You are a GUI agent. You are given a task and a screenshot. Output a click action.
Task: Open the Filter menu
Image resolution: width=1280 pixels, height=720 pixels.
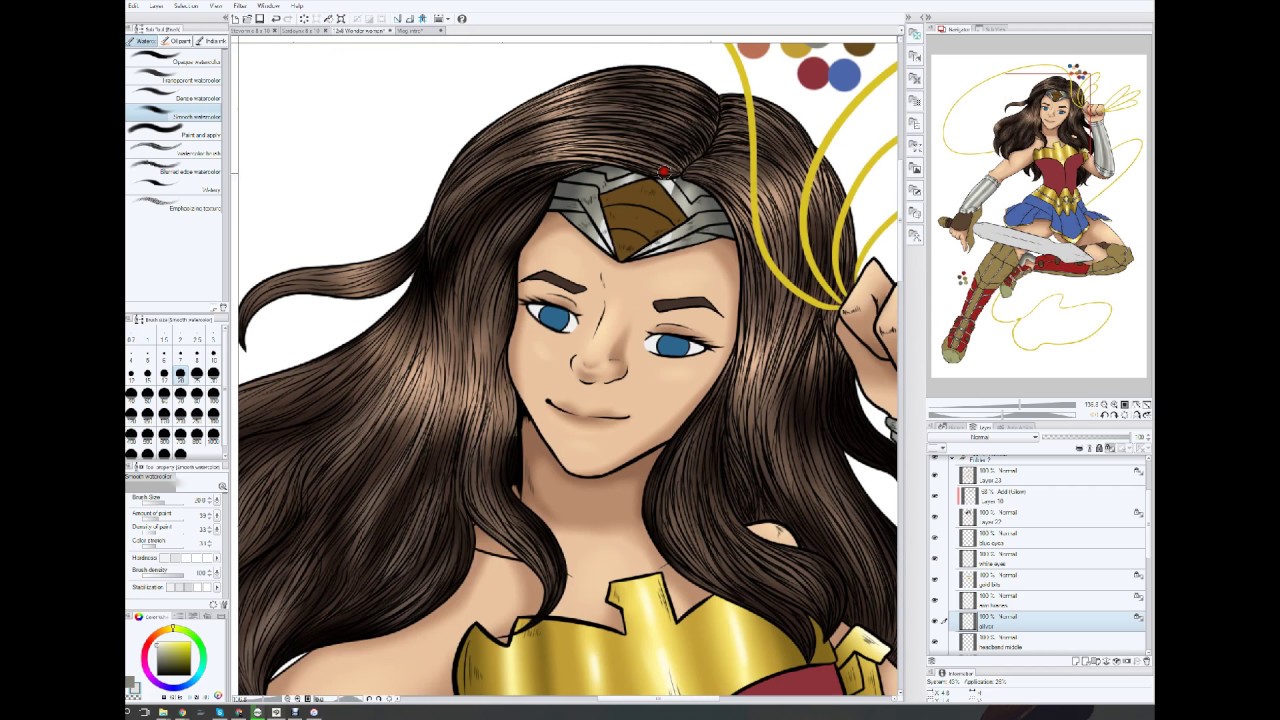(240, 6)
